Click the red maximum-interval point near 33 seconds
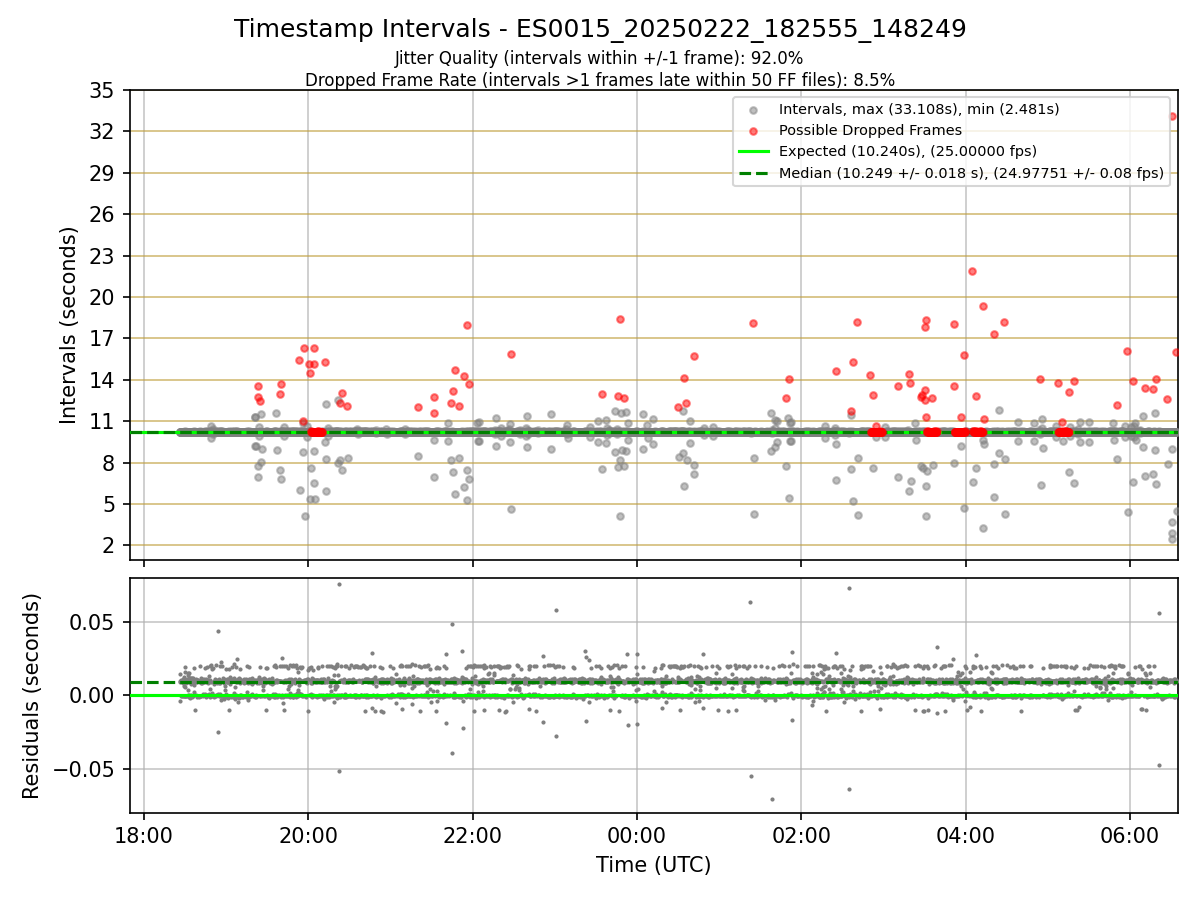 (x=1172, y=116)
